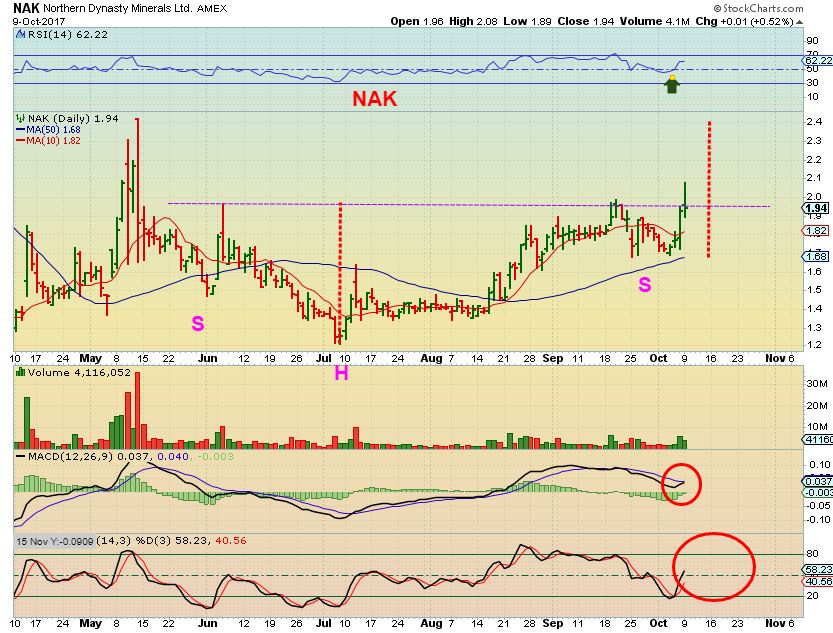Image resolution: width=833 pixels, height=633 pixels.
Task: Click the %D(3) 58.23, 40.56 stochastic legend
Action: (191, 541)
